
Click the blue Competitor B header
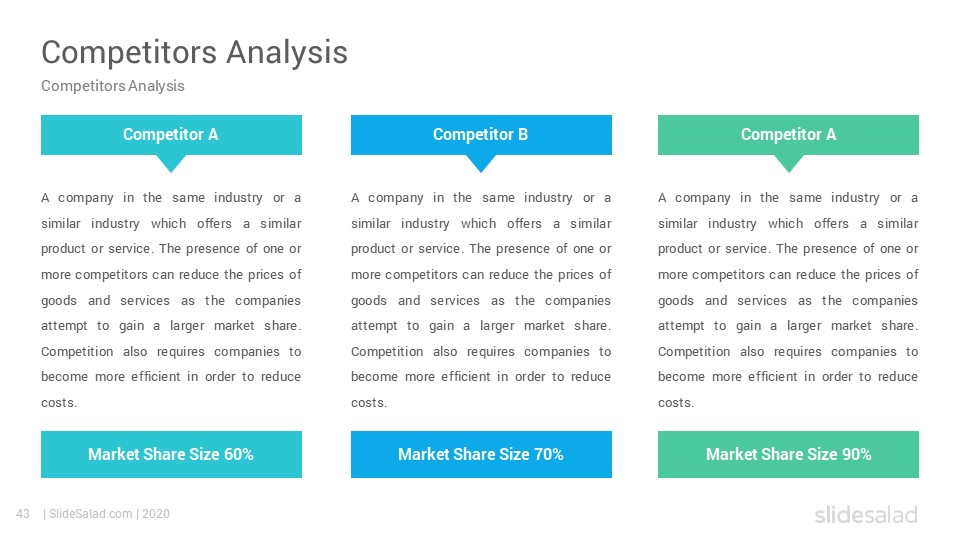click(481, 135)
